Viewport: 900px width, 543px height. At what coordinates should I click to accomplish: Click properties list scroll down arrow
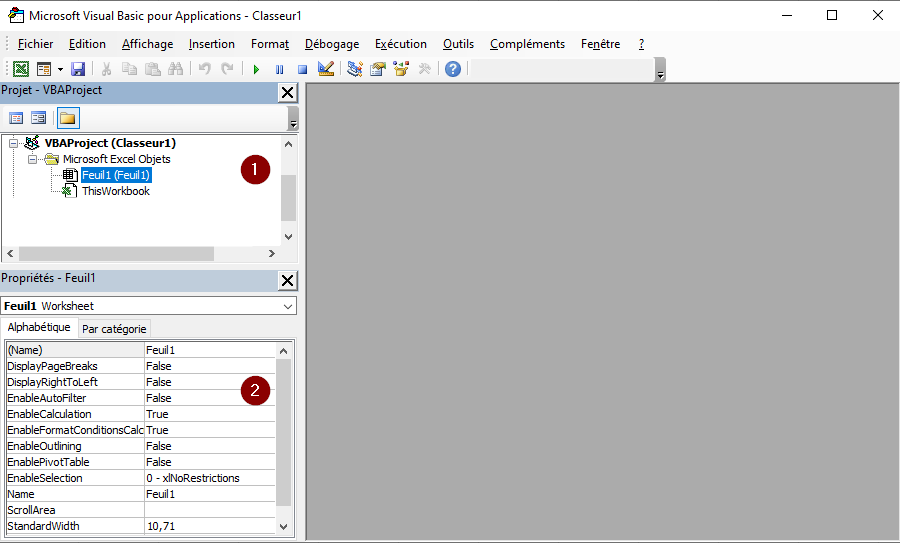(284, 526)
